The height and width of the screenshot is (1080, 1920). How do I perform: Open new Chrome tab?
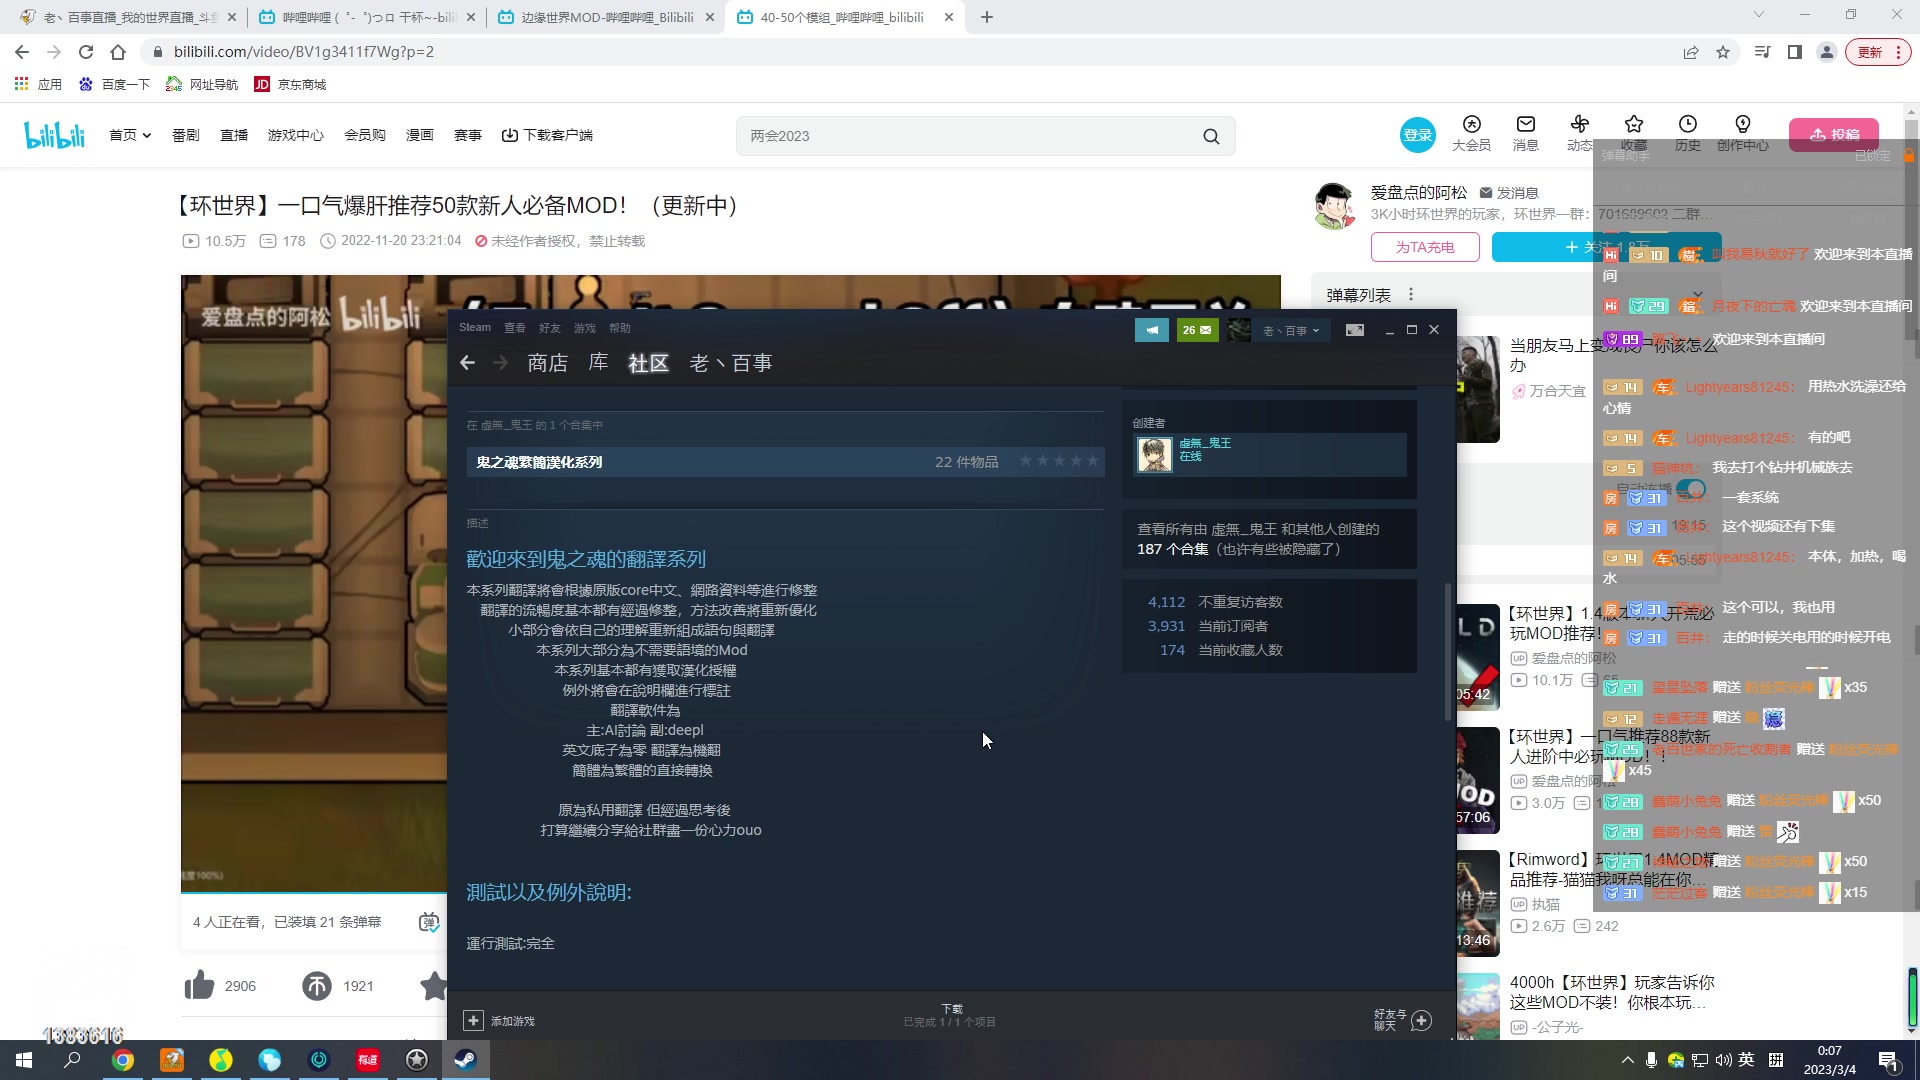pos(986,17)
